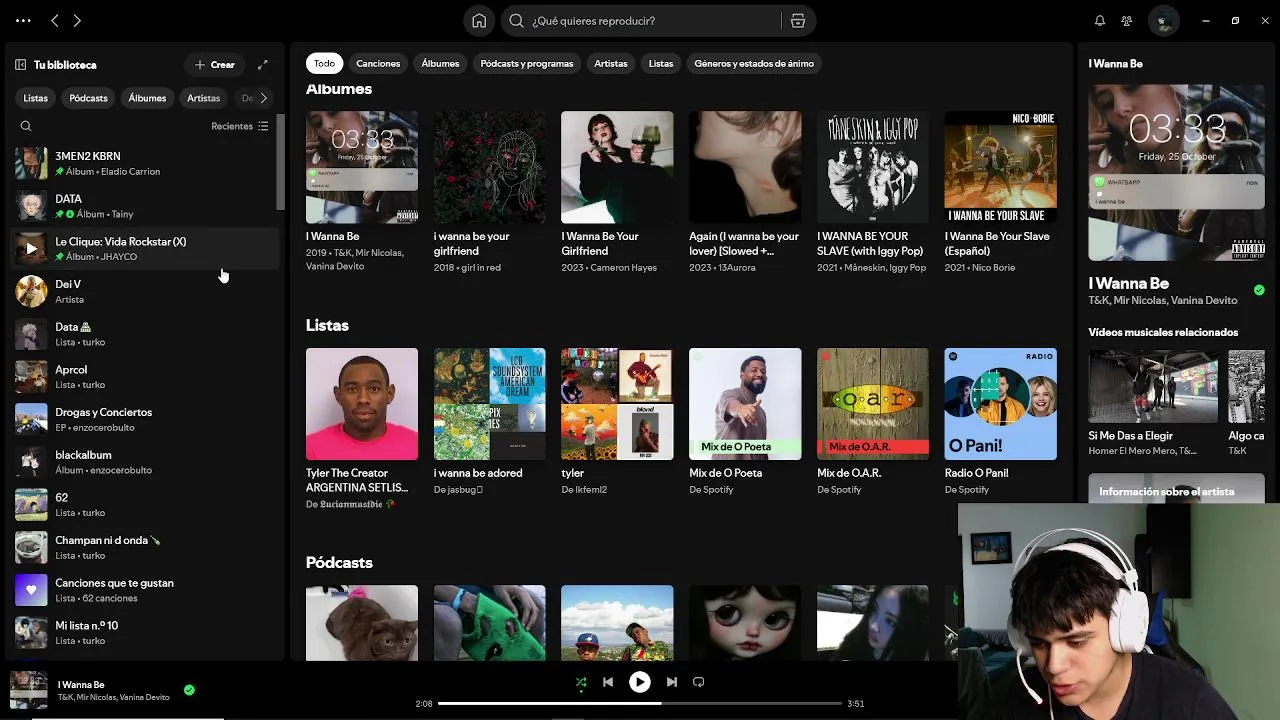Select Listas chip in search results
Viewport: 1280px width, 720px height.
point(661,63)
